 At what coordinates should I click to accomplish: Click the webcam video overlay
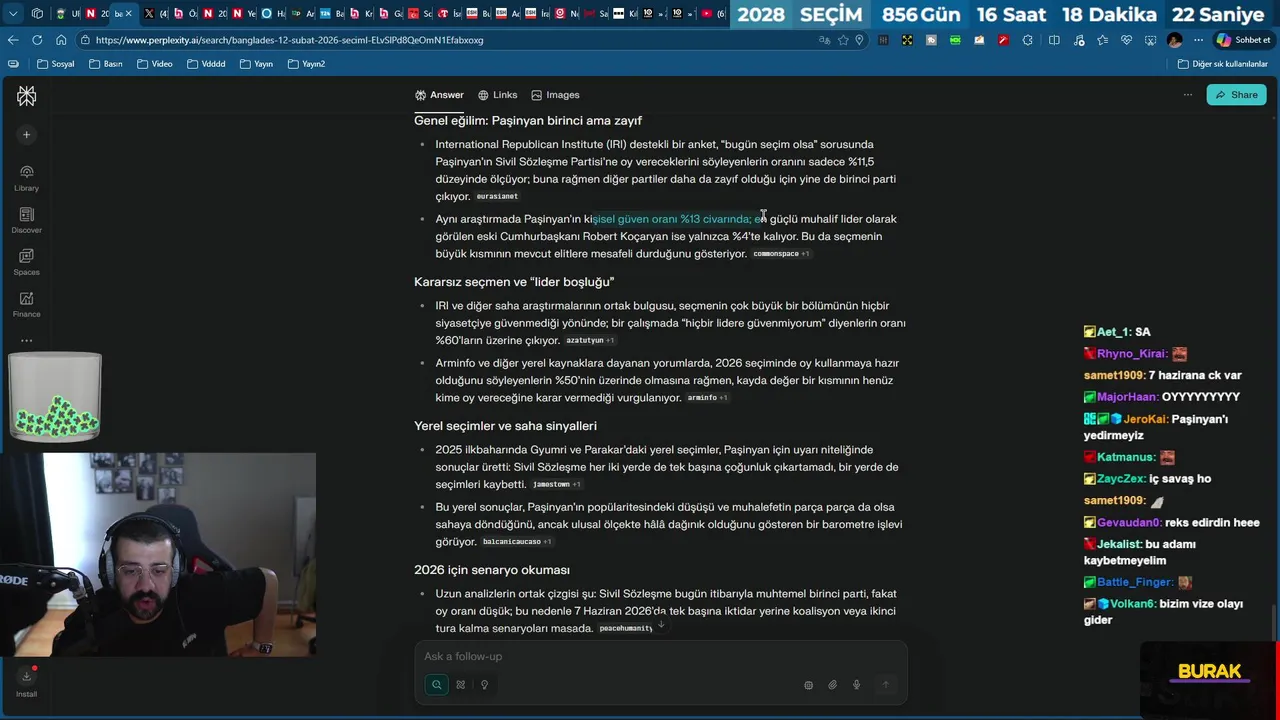[x=158, y=554]
